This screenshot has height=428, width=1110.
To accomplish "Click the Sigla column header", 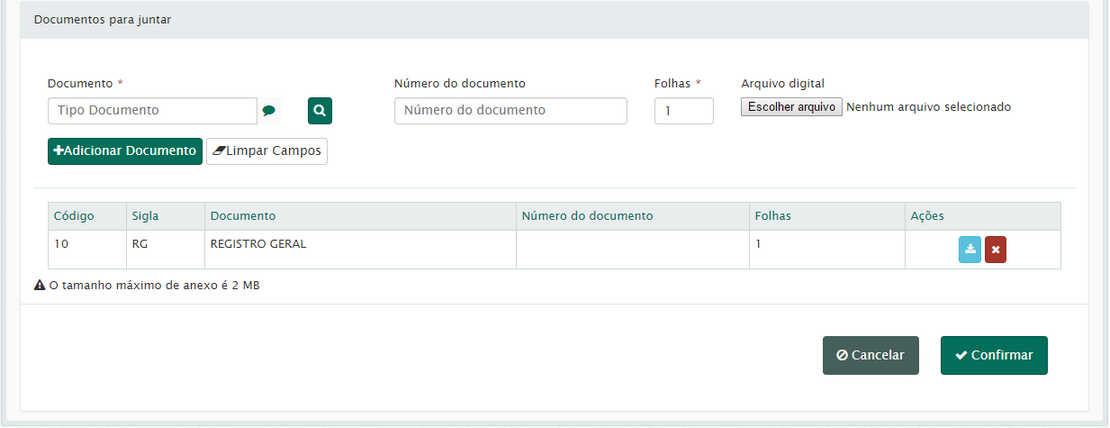I will [145, 216].
